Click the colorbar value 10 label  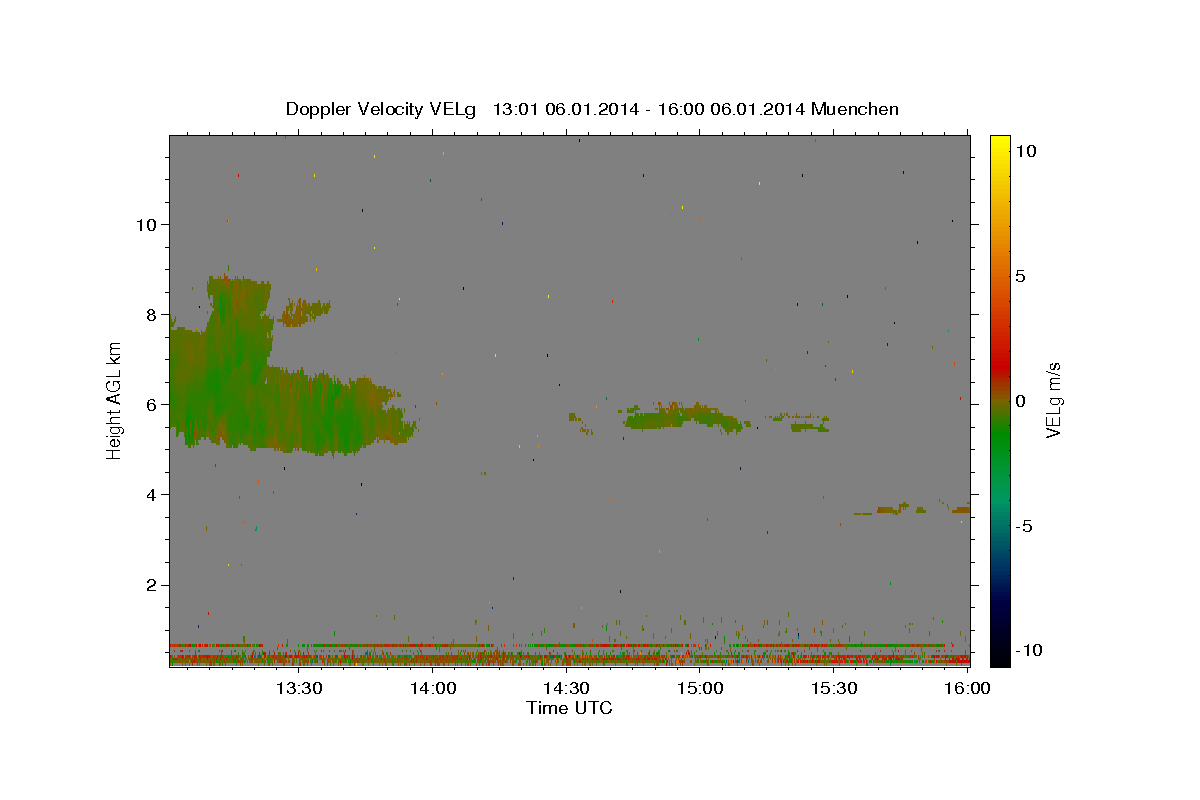[1025, 150]
